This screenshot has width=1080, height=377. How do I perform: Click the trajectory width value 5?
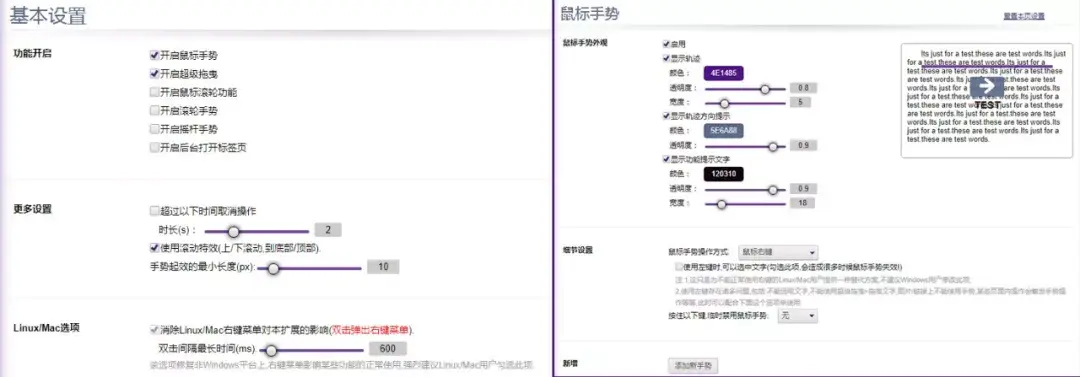pos(800,103)
